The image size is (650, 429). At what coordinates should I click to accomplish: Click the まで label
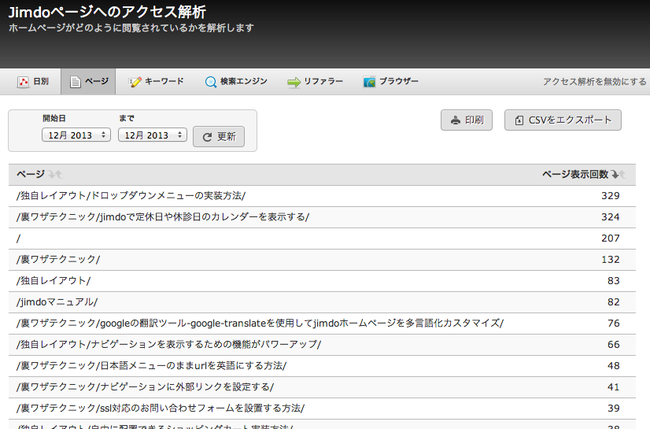coord(126,119)
